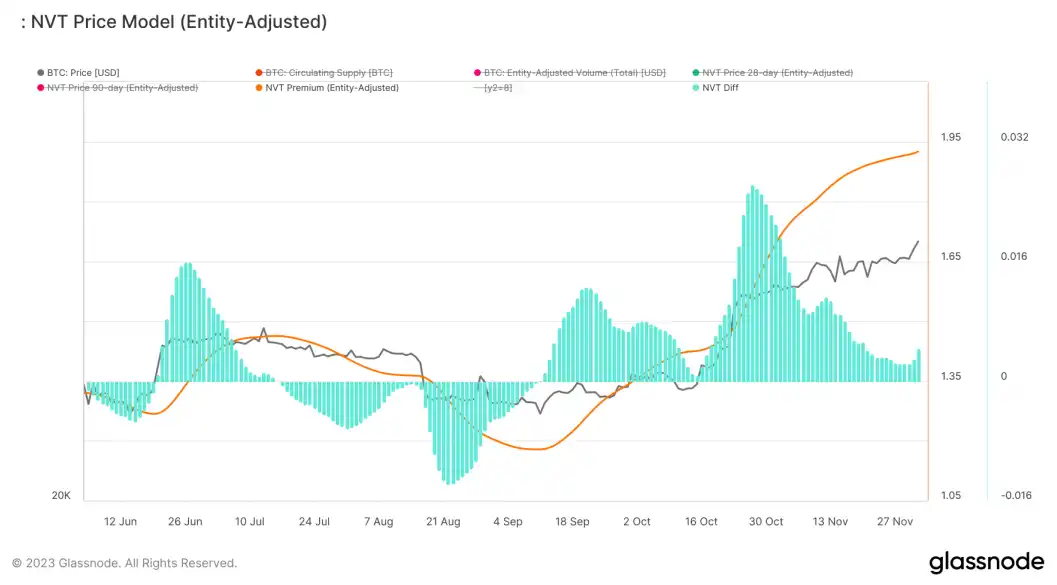The height and width of the screenshot is (585, 1057).
Task: Click the pink NVT Price 90-day dot
Action: pos(40,88)
